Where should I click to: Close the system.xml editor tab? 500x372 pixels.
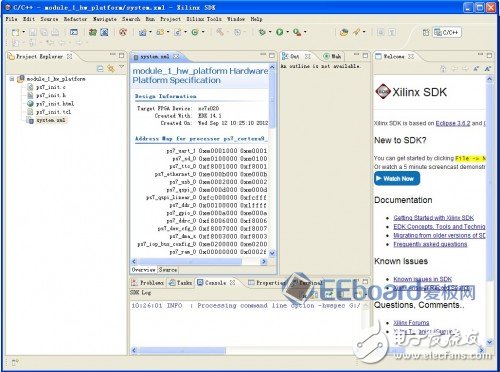[176, 56]
